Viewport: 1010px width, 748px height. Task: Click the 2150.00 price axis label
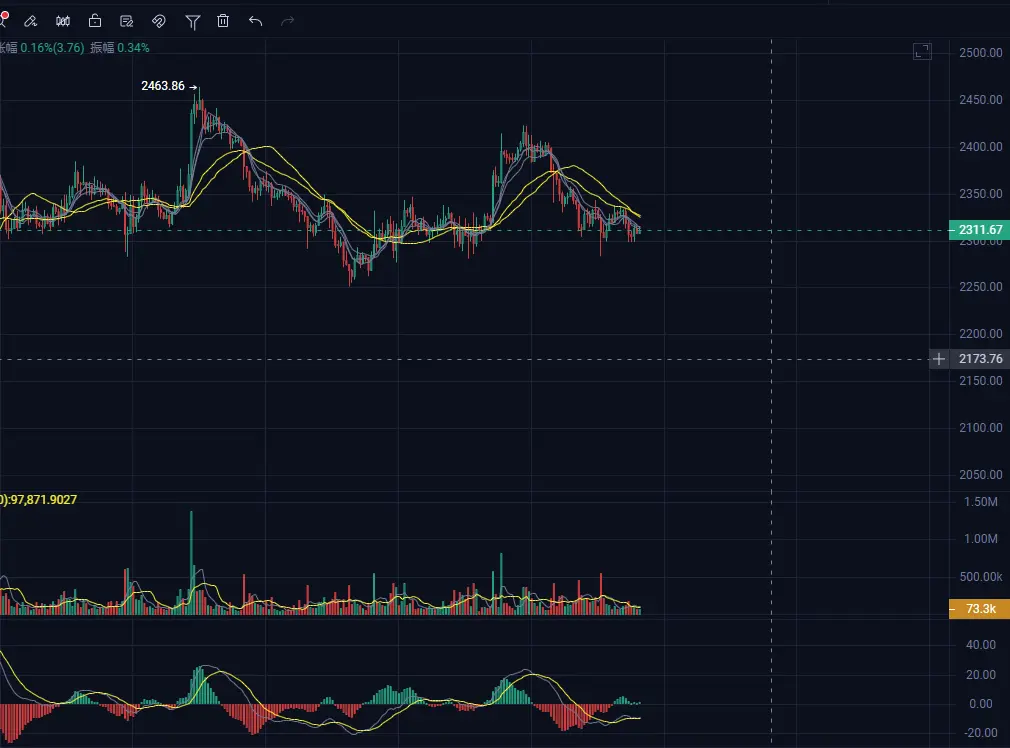click(x=980, y=381)
